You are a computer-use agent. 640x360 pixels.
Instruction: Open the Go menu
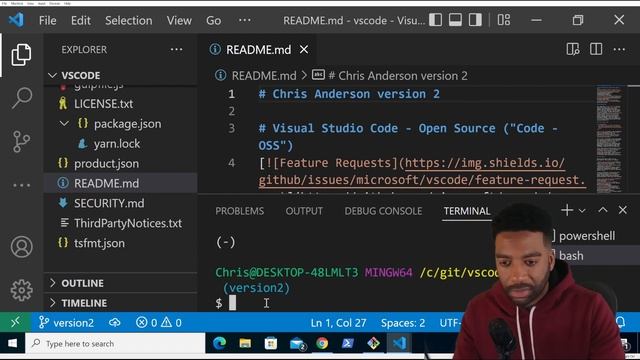(x=213, y=20)
